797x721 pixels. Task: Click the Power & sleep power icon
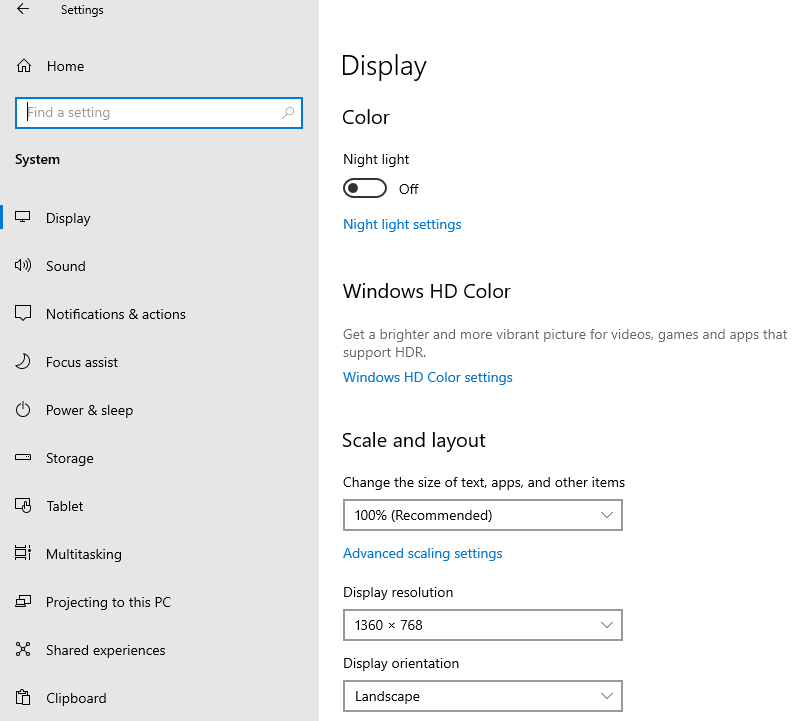coord(23,410)
